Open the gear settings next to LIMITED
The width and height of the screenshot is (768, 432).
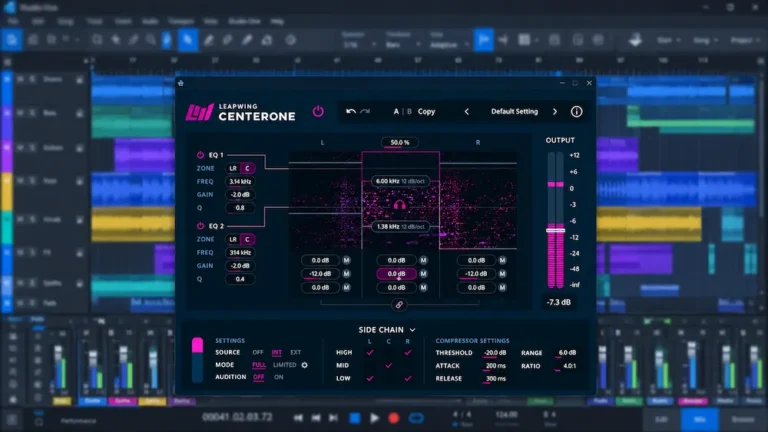(305, 365)
